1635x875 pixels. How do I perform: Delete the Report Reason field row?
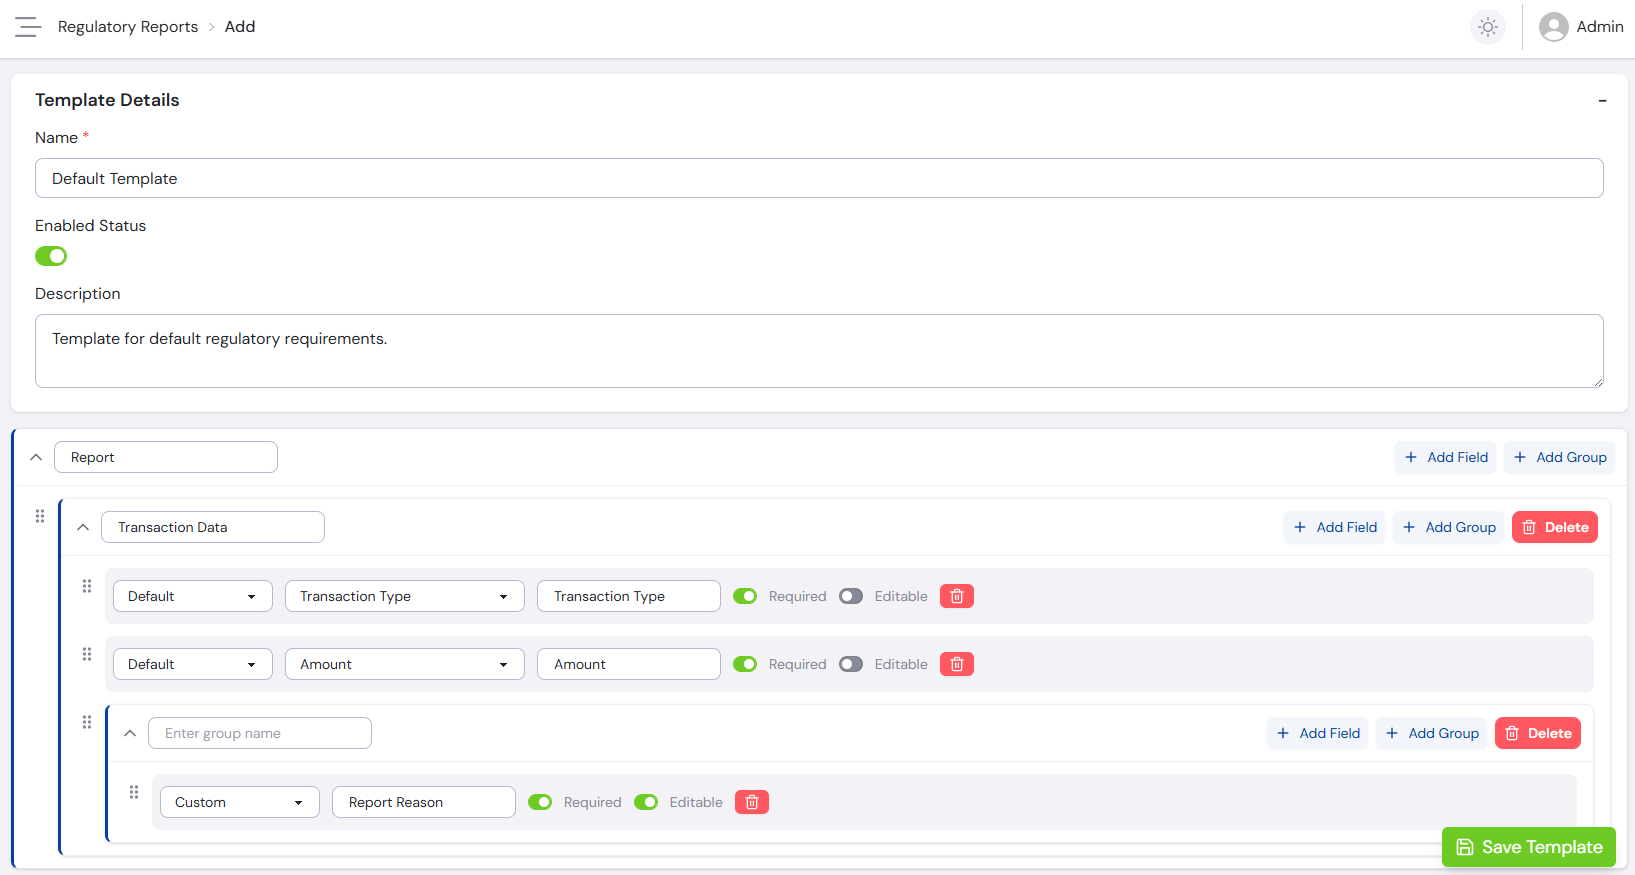(752, 802)
